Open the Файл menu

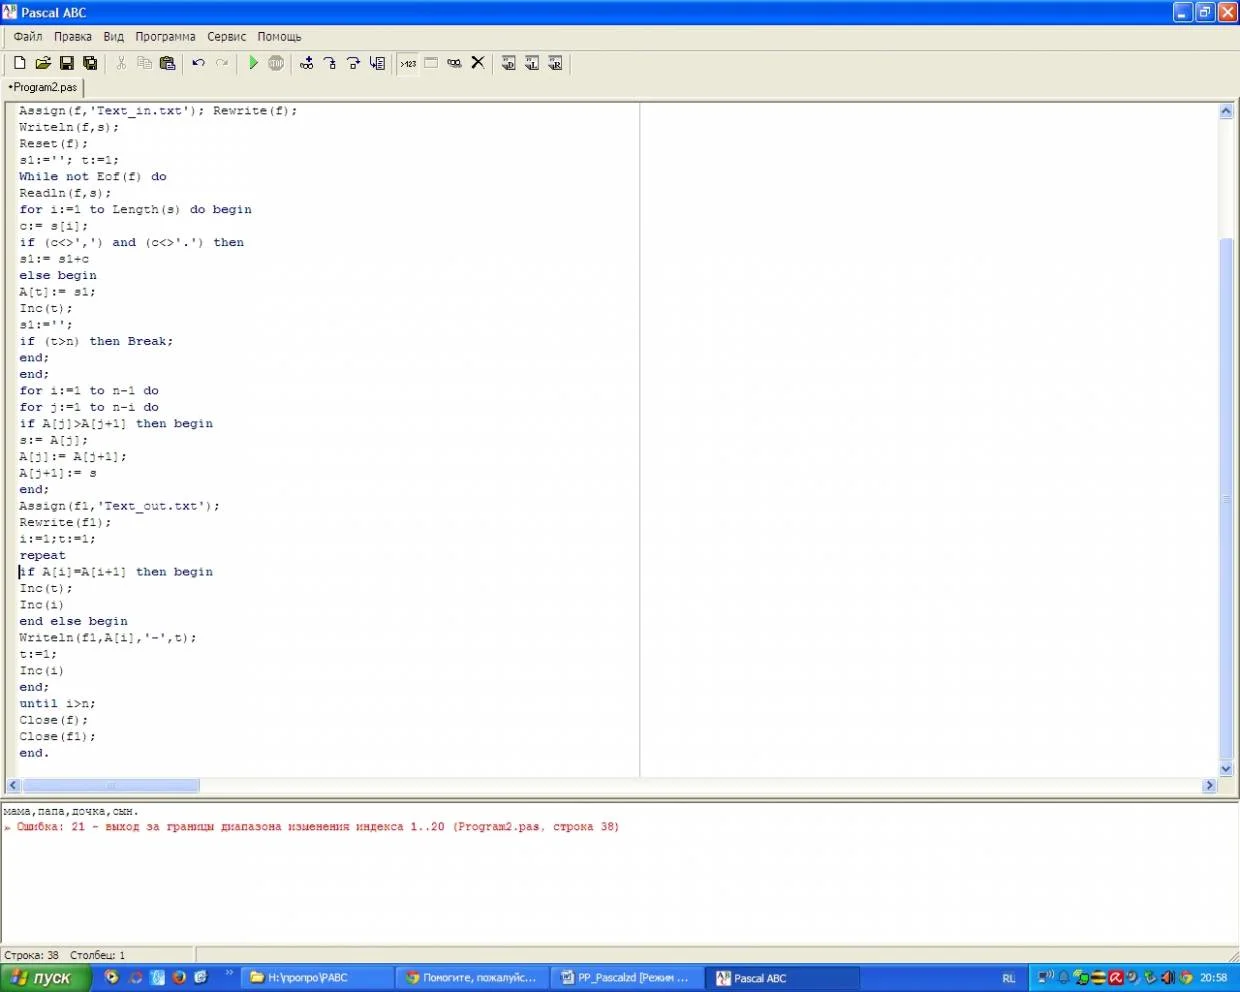[x=28, y=37]
